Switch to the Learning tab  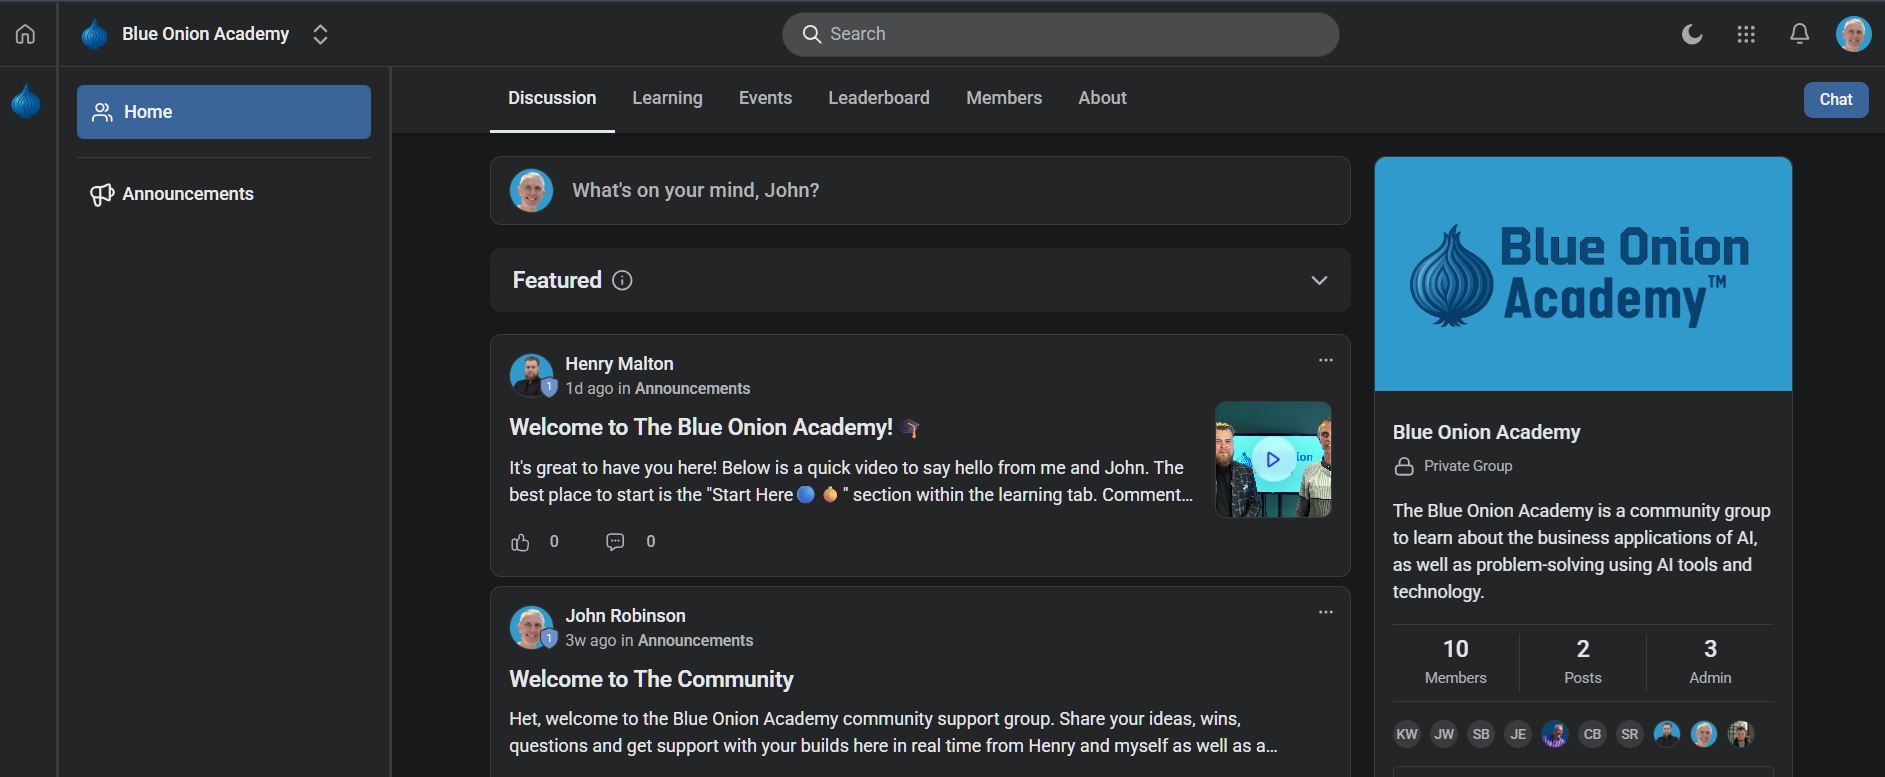[667, 98]
